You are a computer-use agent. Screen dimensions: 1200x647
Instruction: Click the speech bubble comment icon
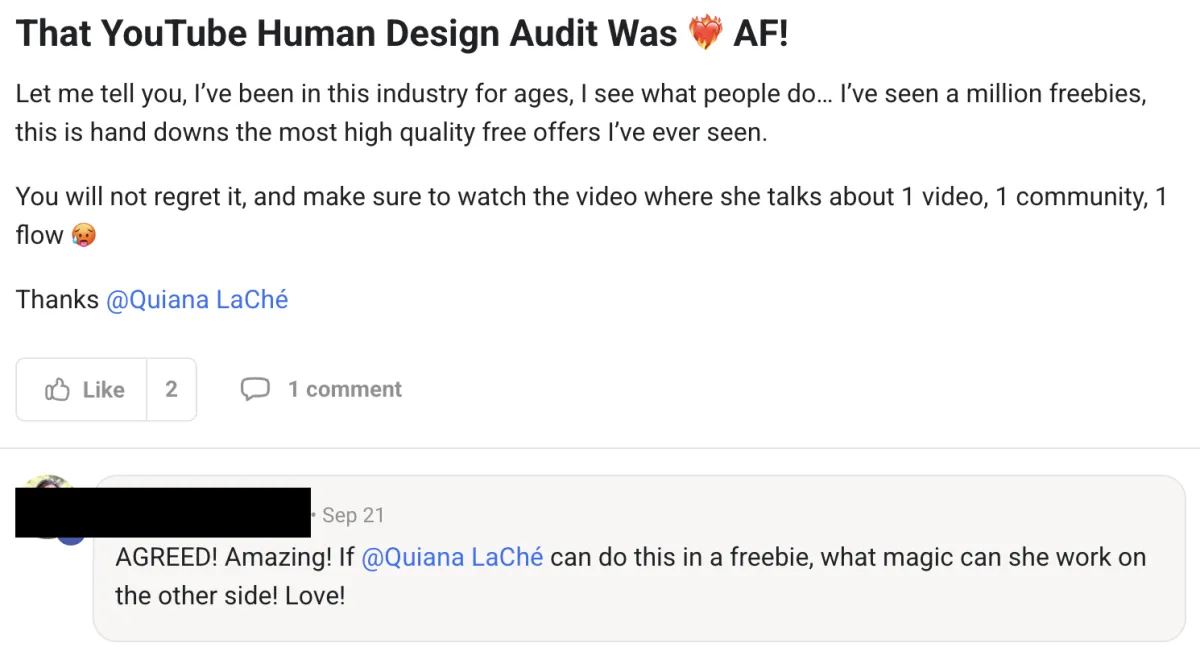point(256,389)
